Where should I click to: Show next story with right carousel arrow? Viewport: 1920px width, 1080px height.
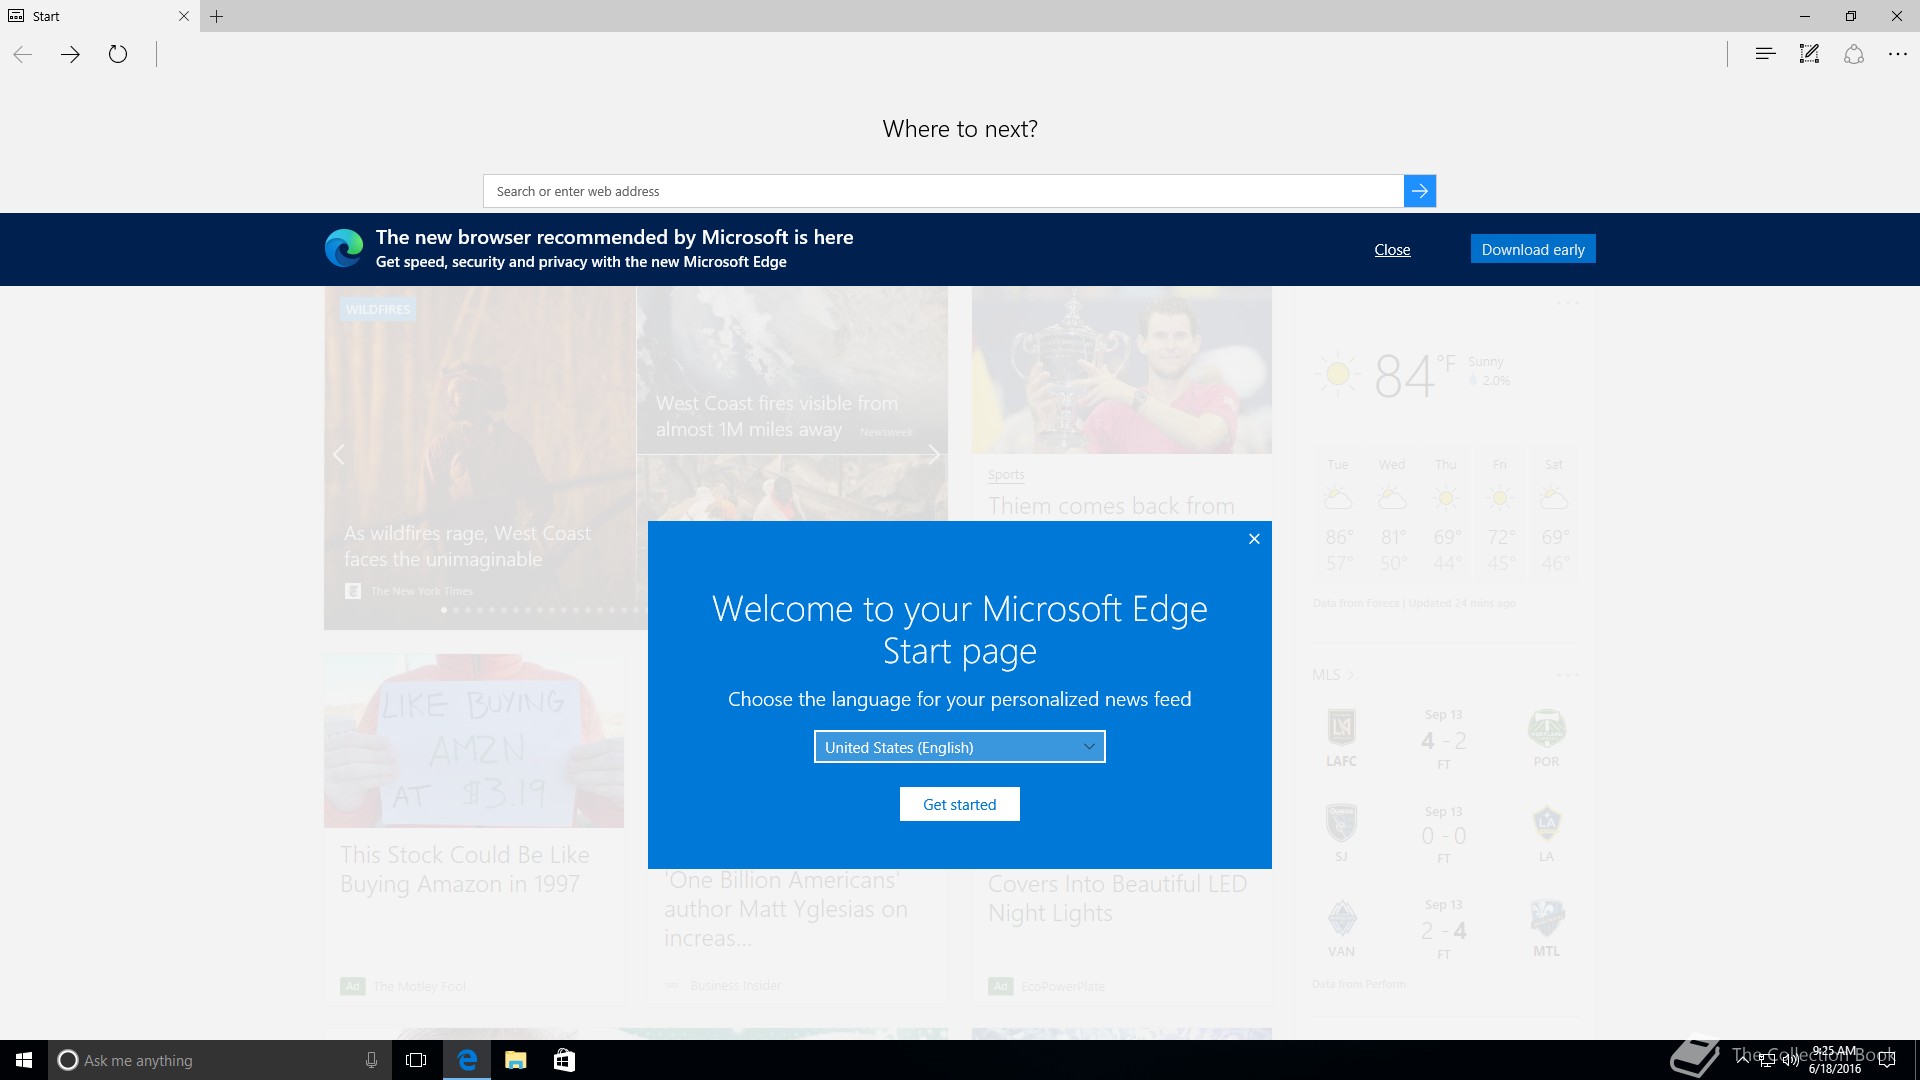pyautogui.click(x=933, y=455)
